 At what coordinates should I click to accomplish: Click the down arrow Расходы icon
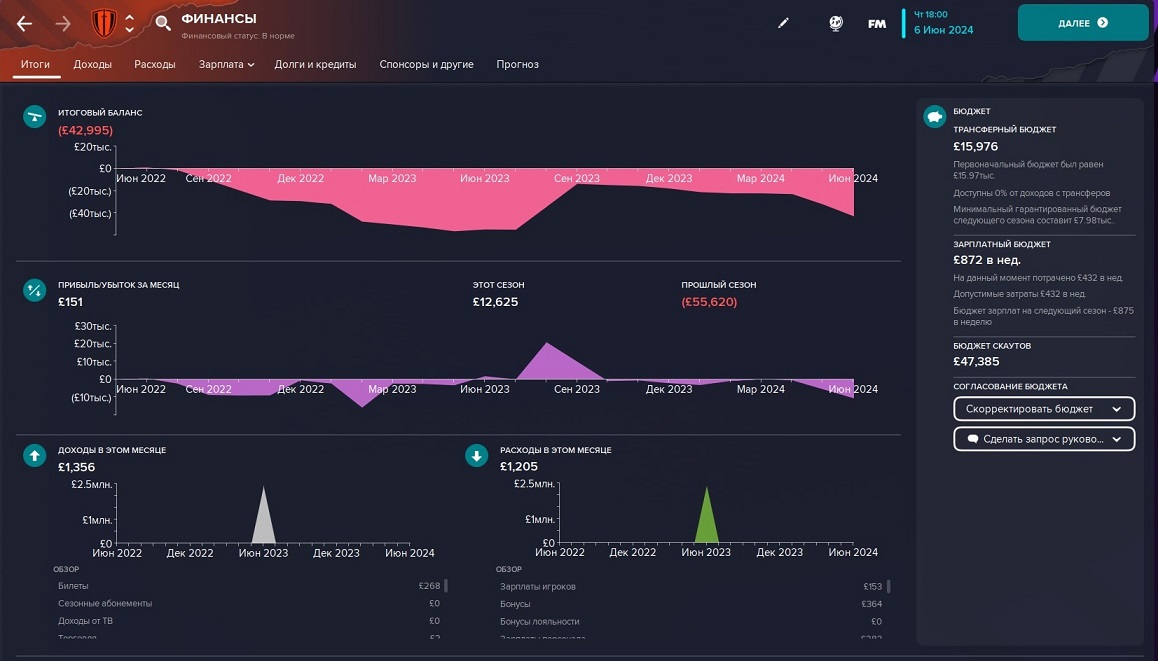(x=477, y=456)
